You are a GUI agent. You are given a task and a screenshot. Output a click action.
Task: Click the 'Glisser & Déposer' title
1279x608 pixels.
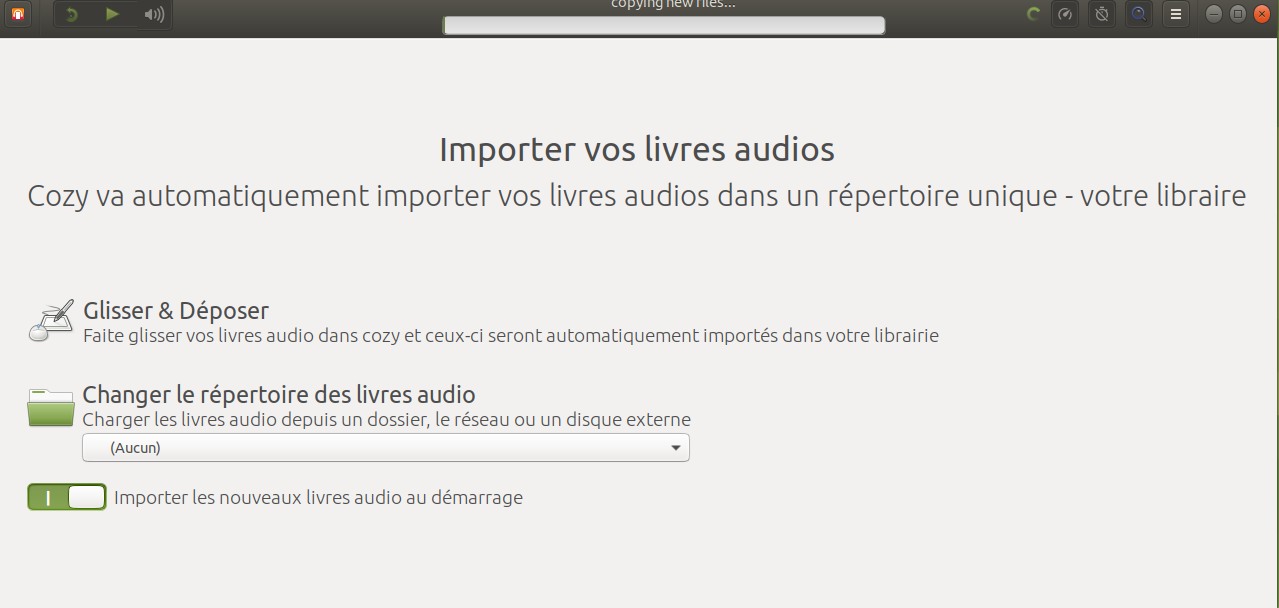176,311
